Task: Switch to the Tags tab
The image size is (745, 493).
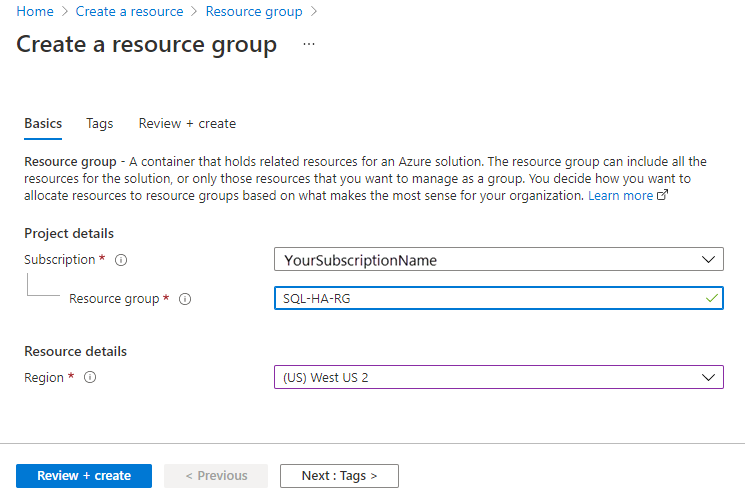Action: point(100,124)
